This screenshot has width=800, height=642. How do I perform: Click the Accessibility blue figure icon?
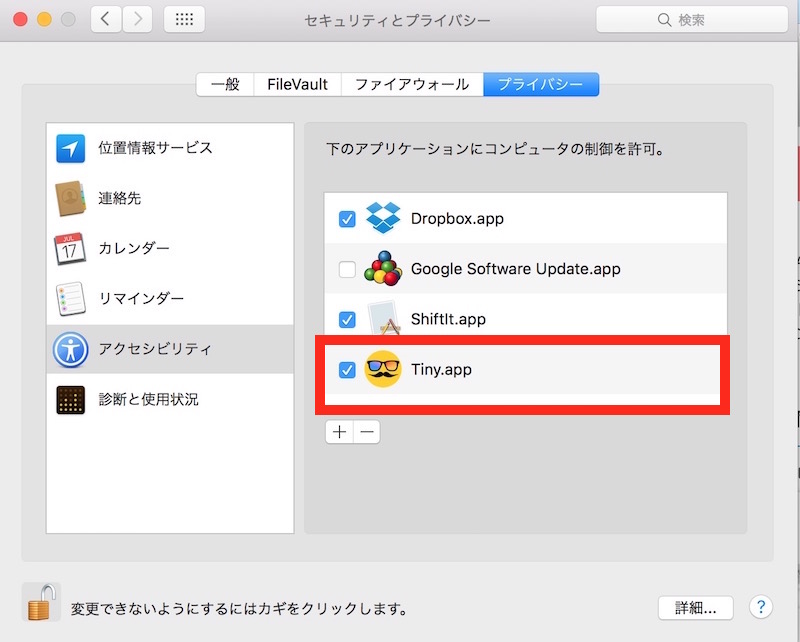click(x=70, y=350)
